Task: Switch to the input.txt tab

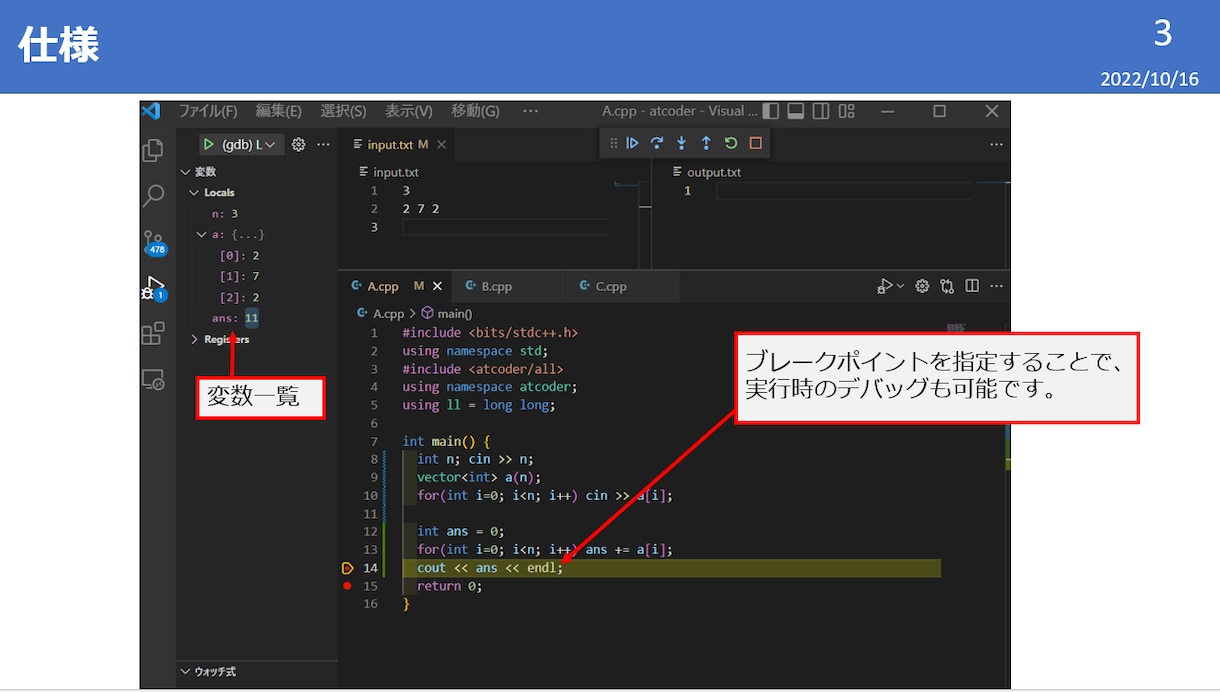Action: tap(397, 145)
